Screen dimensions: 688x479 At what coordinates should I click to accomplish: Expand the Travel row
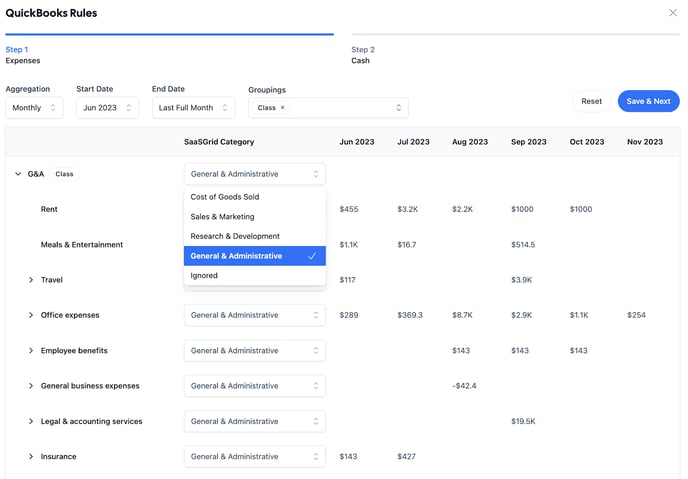tap(31, 280)
